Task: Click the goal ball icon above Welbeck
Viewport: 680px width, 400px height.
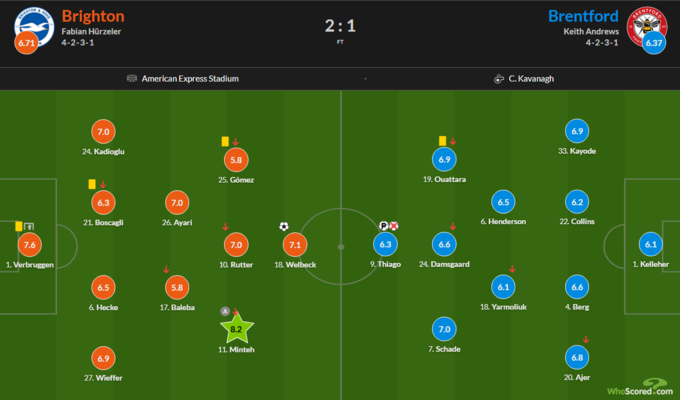Action: [x=284, y=226]
